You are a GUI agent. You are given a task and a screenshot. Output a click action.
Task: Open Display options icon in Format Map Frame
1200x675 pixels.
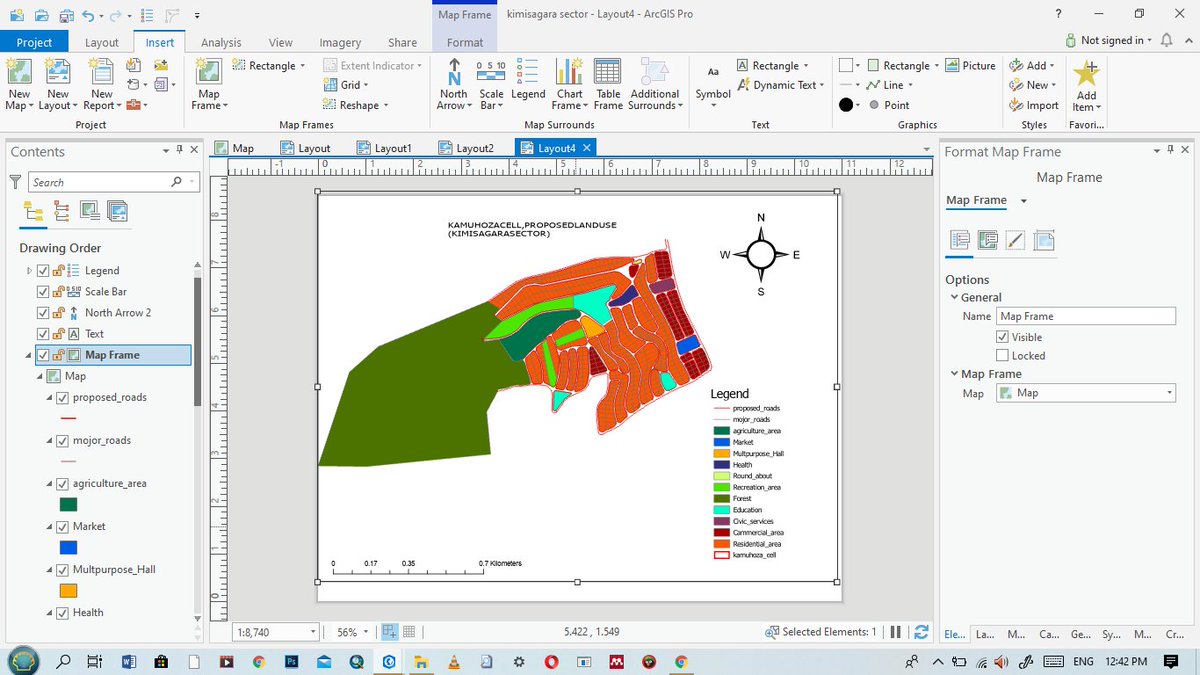click(988, 240)
